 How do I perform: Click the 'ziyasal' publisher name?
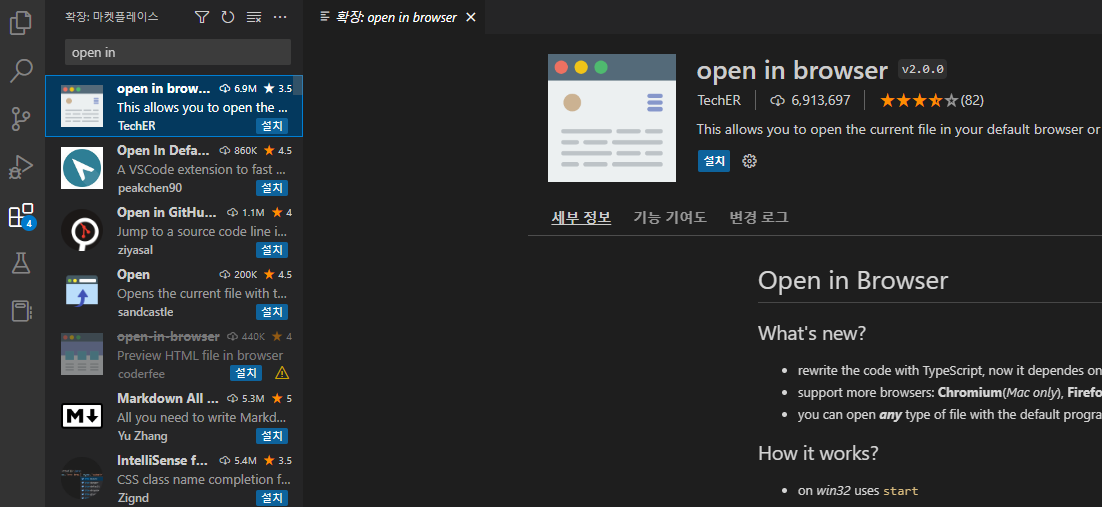click(x=135, y=250)
